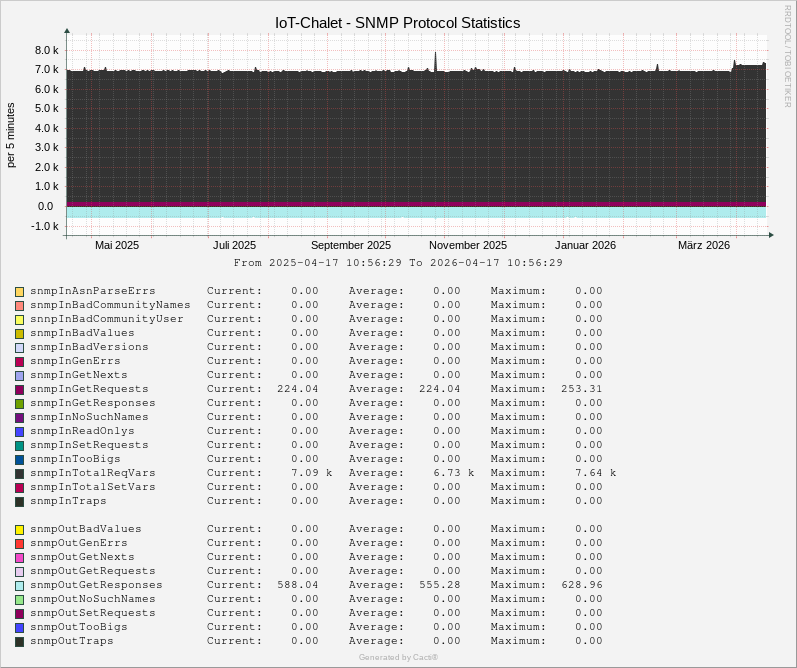Select the November 2025 x-axis label
The height and width of the screenshot is (668, 797).
(x=468, y=245)
